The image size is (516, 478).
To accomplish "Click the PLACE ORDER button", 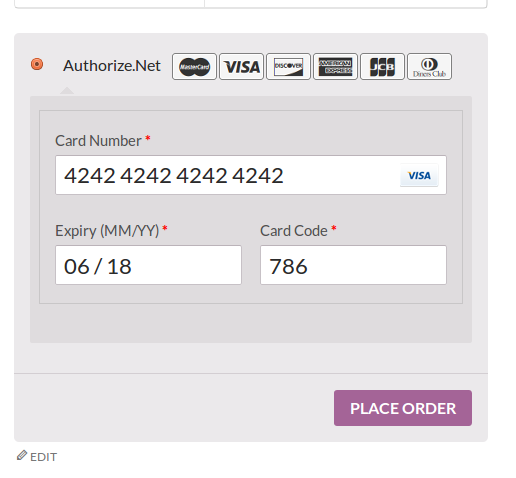I will tap(403, 408).
